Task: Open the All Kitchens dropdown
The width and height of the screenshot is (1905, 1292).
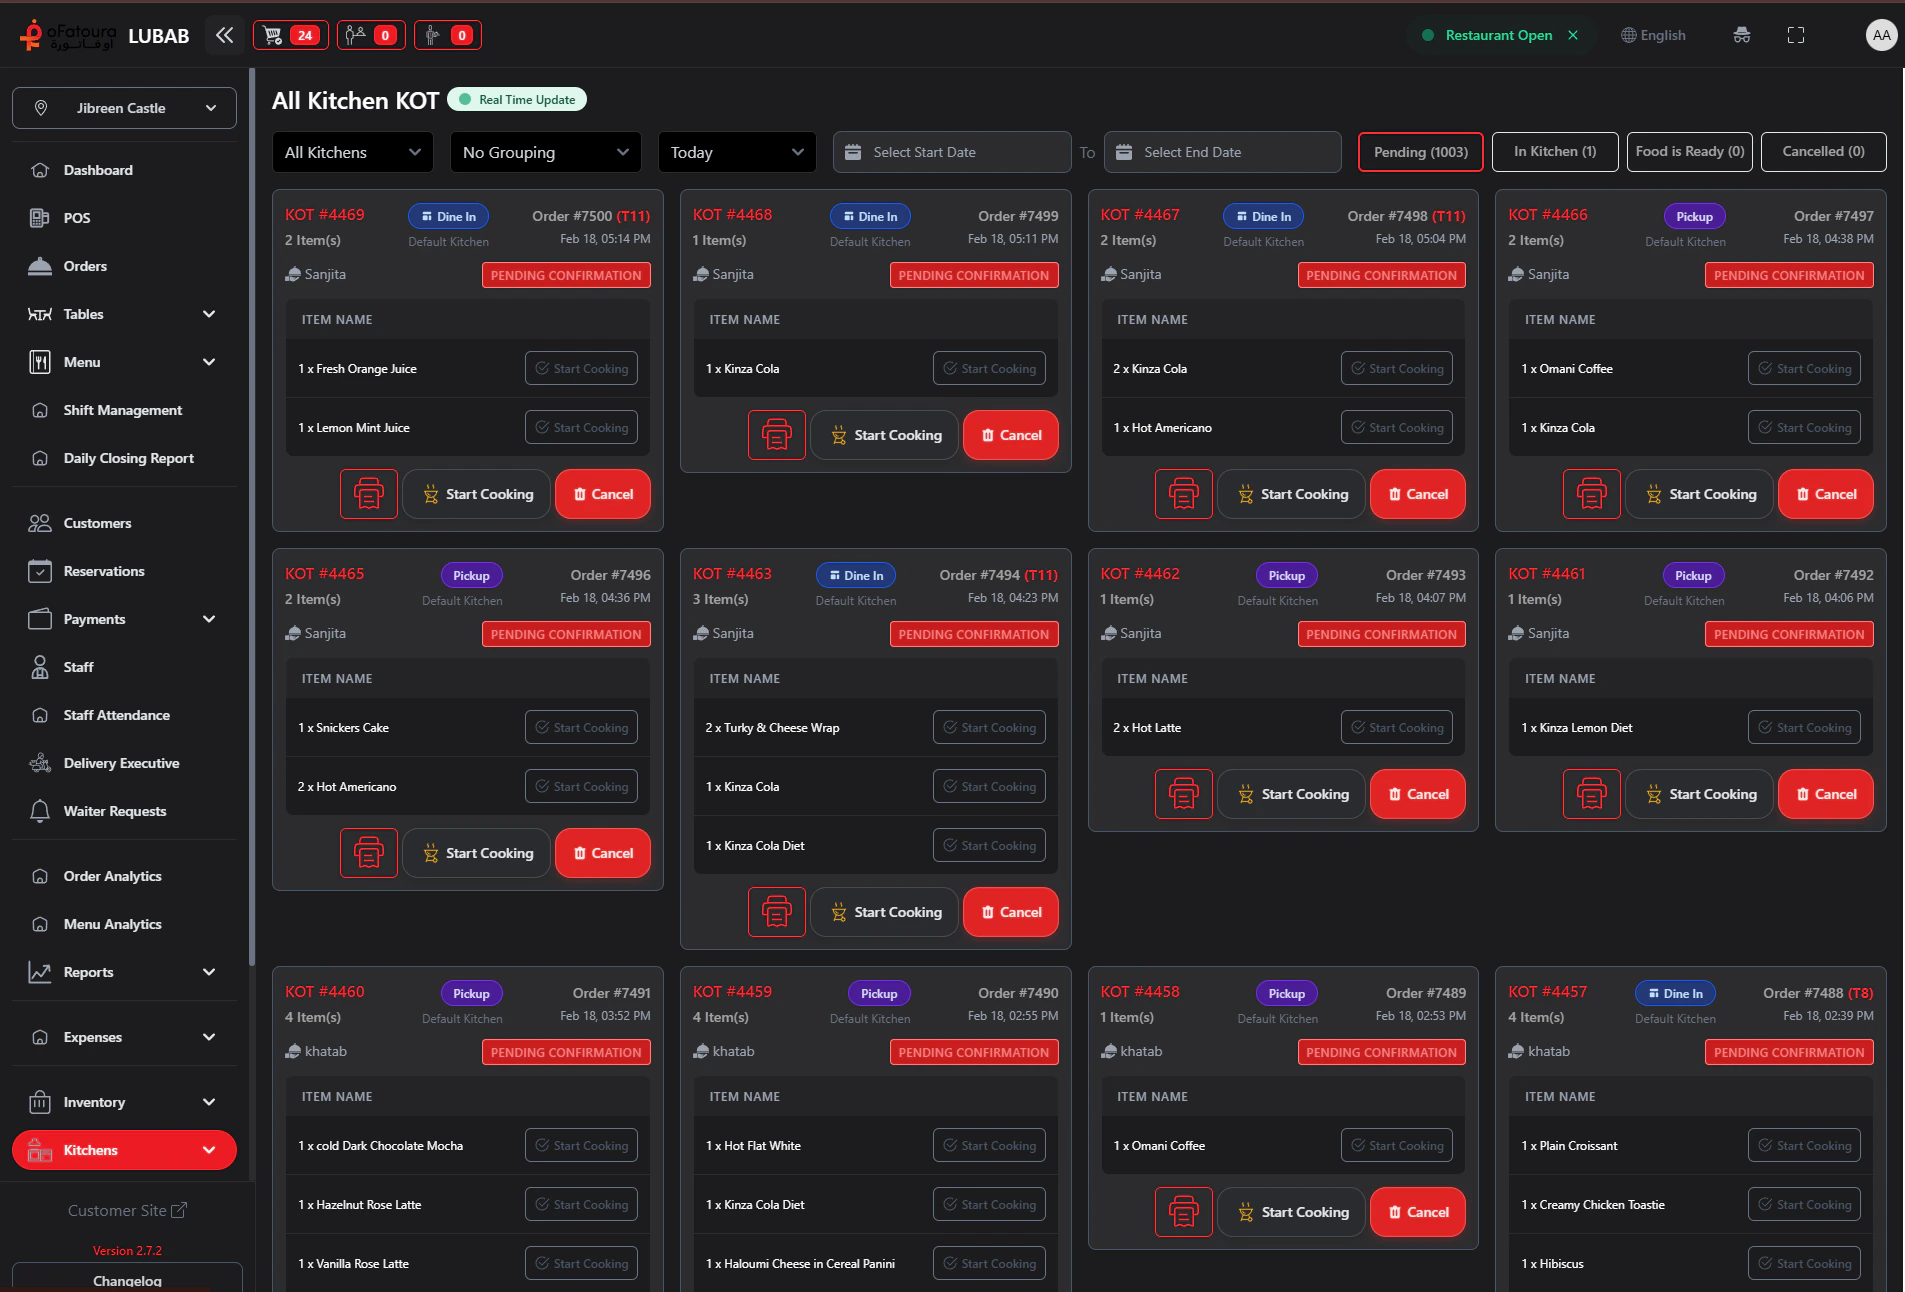Action: pos(353,152)
